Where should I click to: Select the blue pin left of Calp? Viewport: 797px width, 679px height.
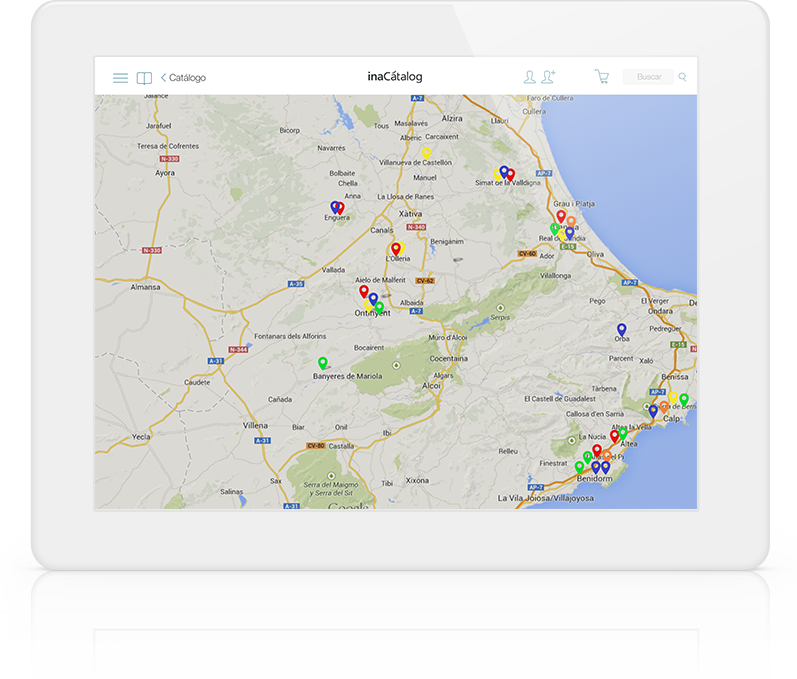point(653,410)
